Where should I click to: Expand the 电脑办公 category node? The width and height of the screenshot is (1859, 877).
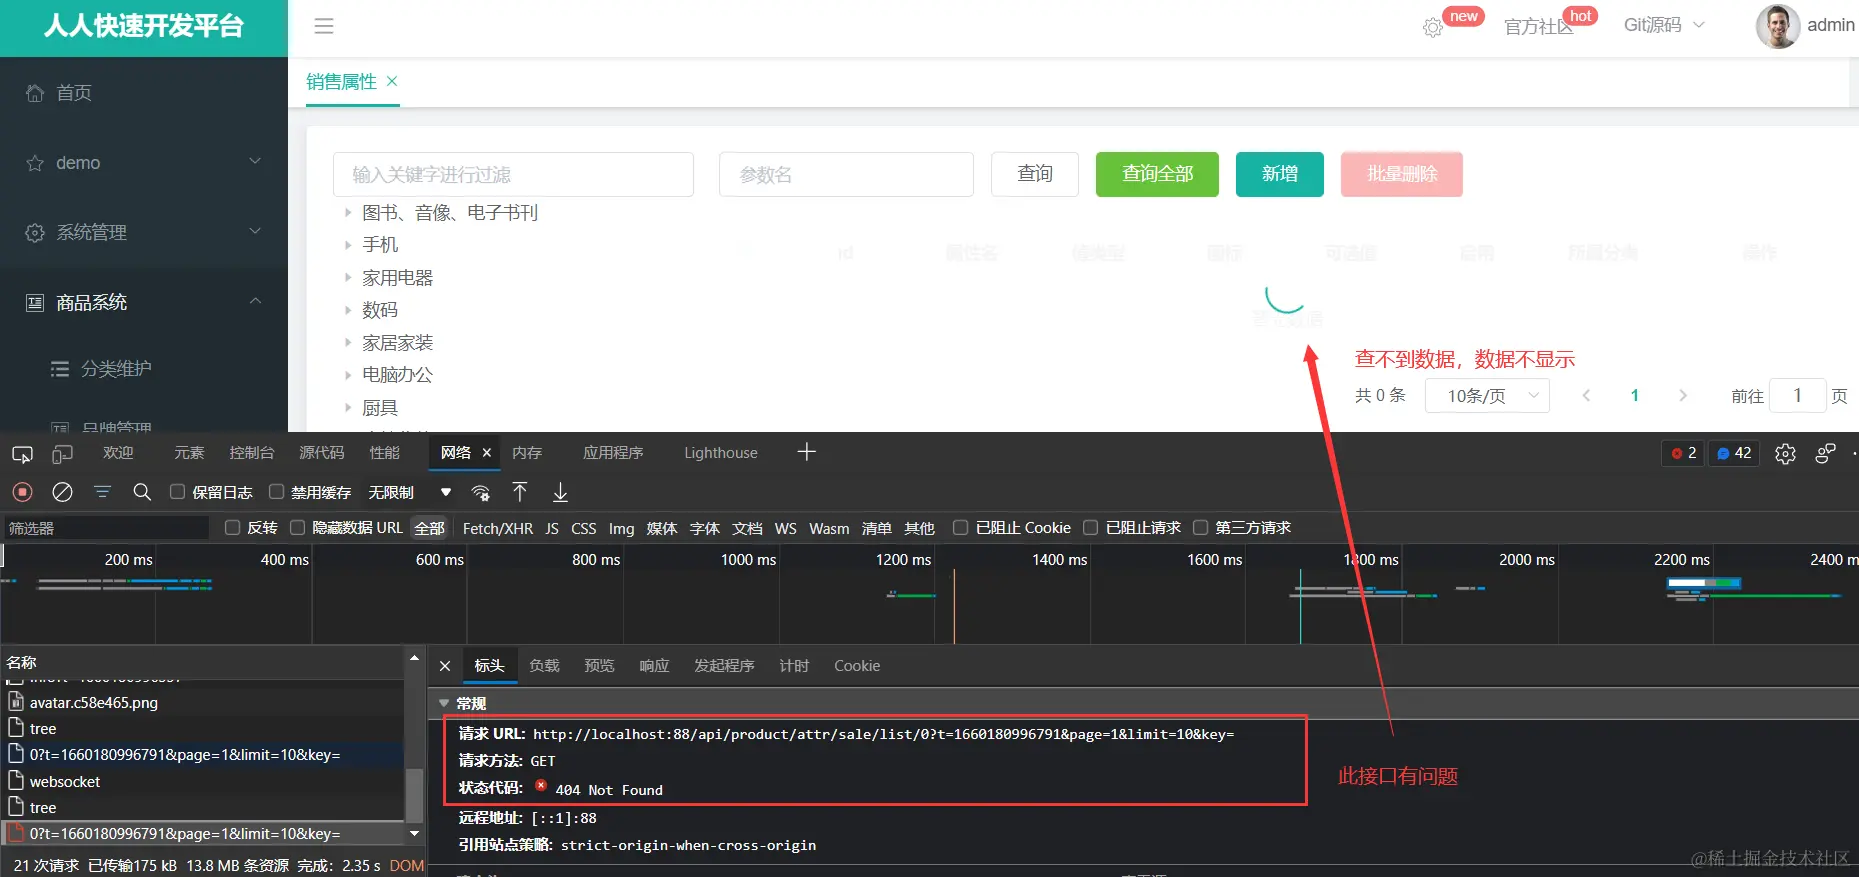point(348,375)
